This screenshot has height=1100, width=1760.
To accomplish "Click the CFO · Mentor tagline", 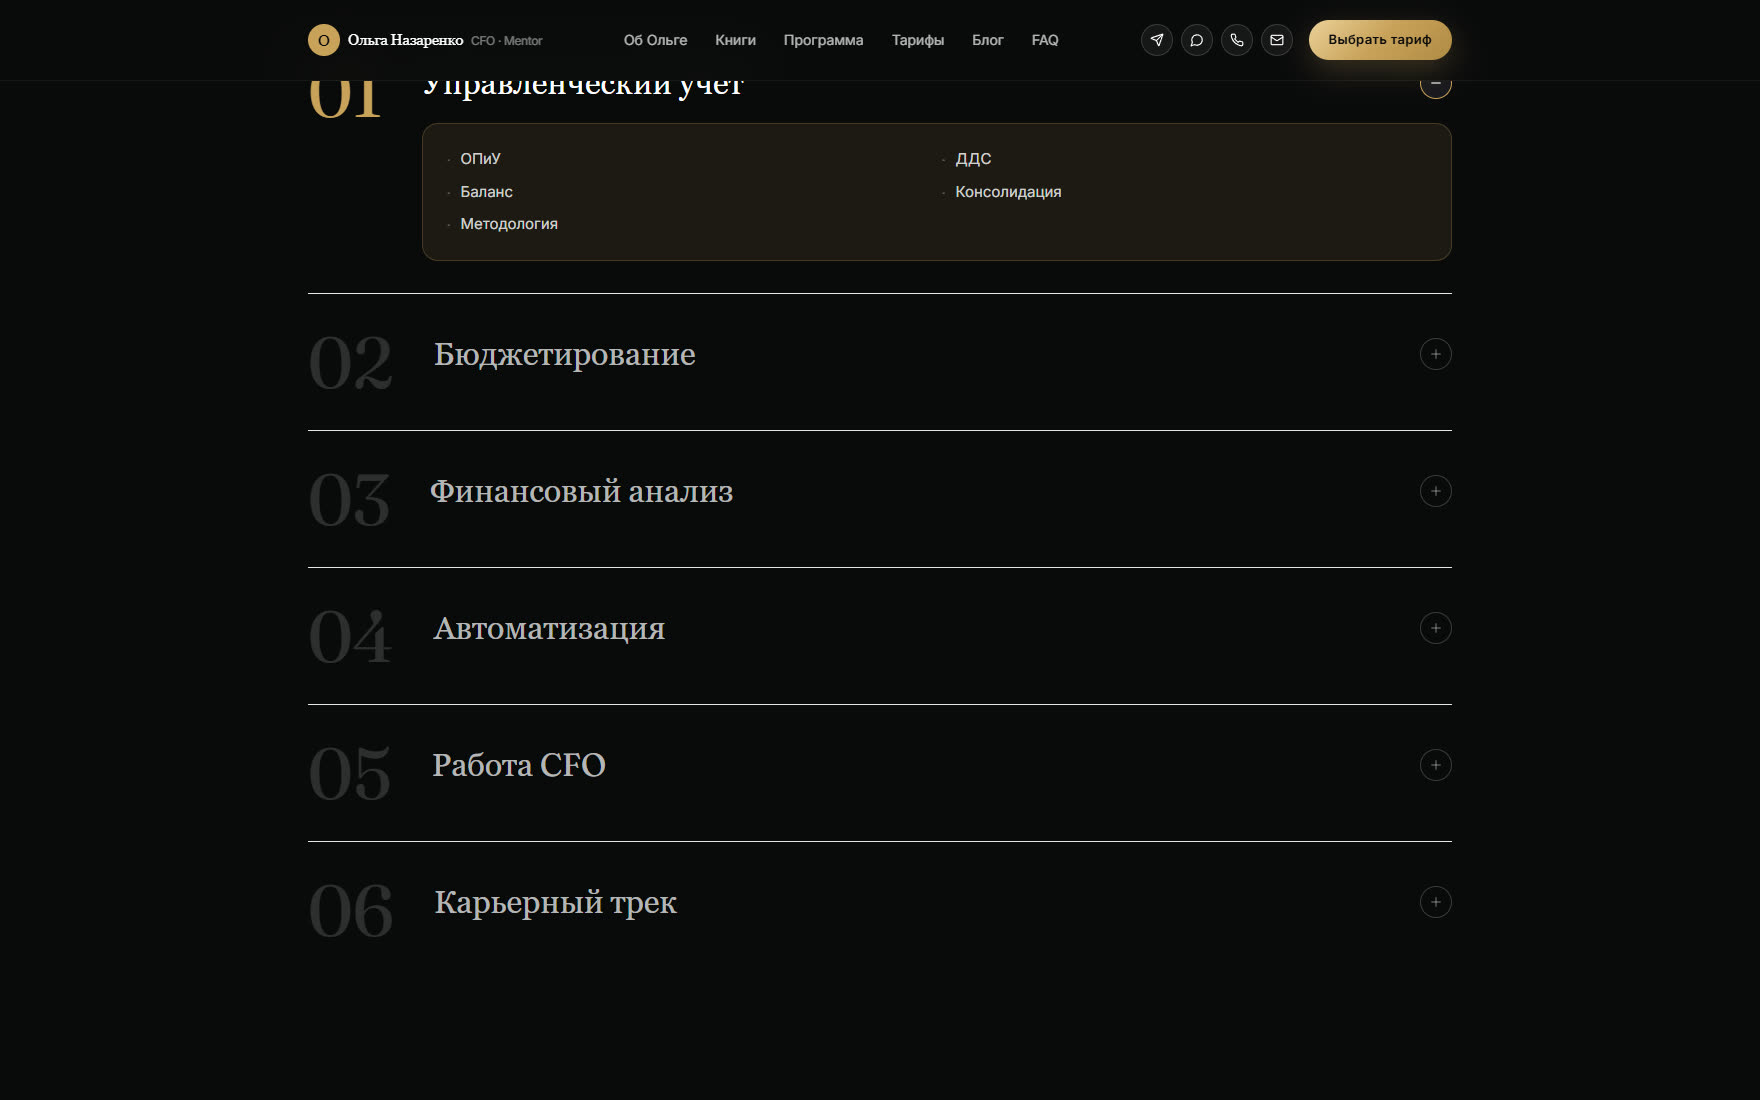I will (507, 41).
